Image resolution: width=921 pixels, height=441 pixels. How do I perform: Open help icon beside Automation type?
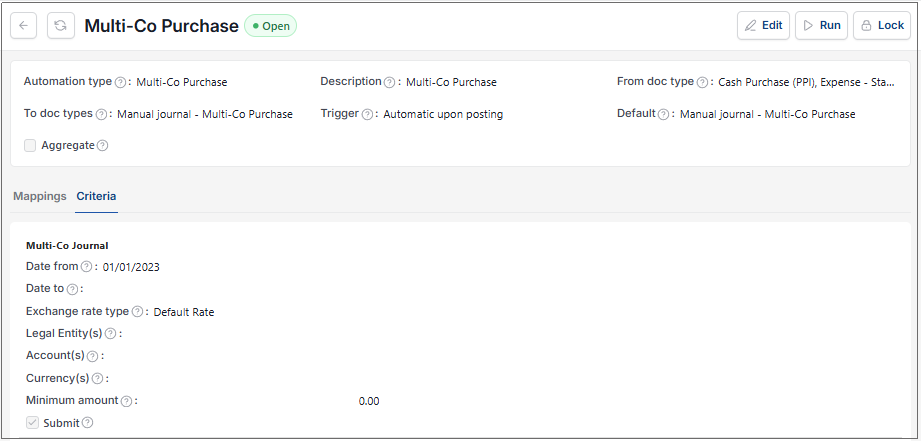tap(120, 82)
